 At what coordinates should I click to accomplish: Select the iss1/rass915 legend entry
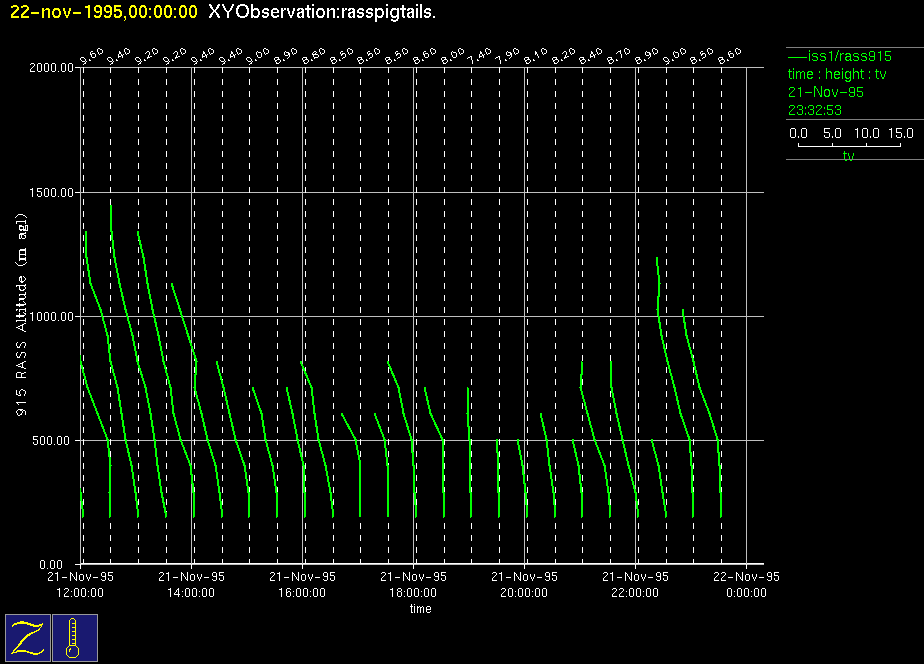pyautogui.click(x=838, y=56)
